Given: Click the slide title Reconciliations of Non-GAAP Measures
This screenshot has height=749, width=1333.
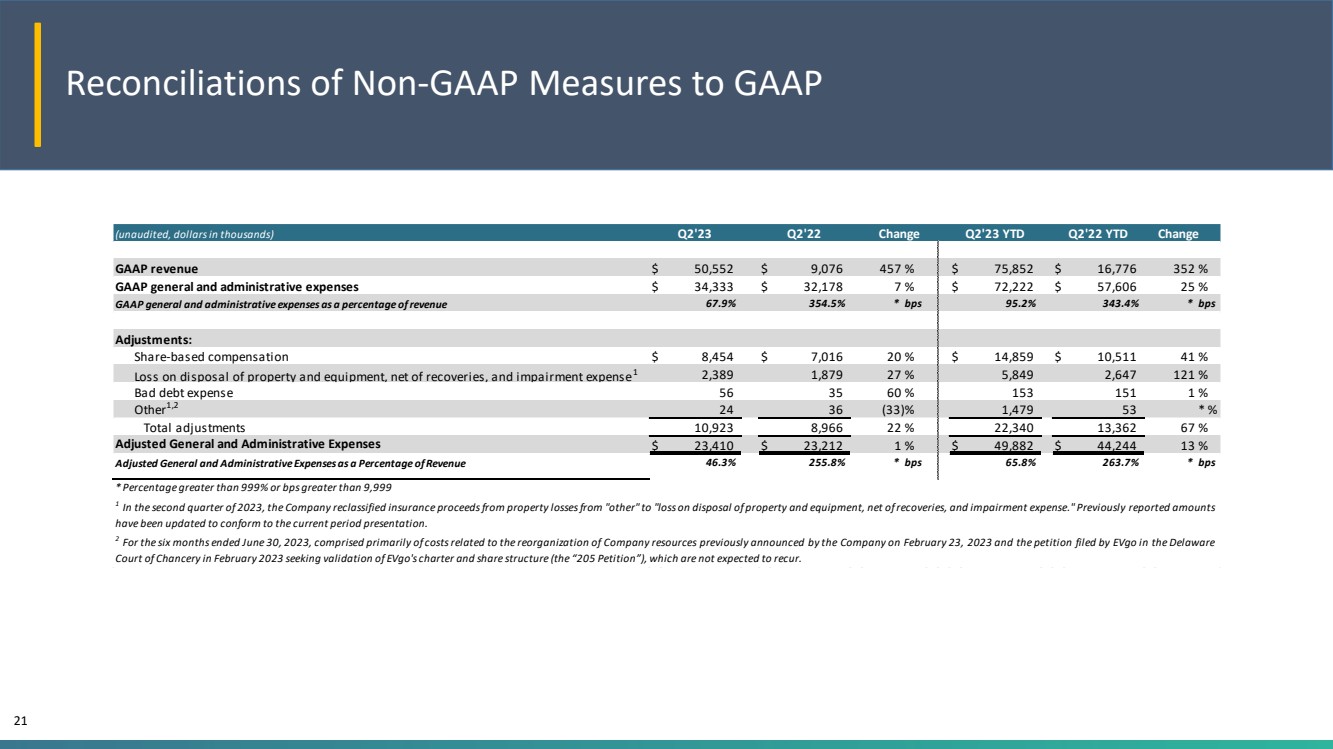Looking at the screenshot, I should pos(444,85).
